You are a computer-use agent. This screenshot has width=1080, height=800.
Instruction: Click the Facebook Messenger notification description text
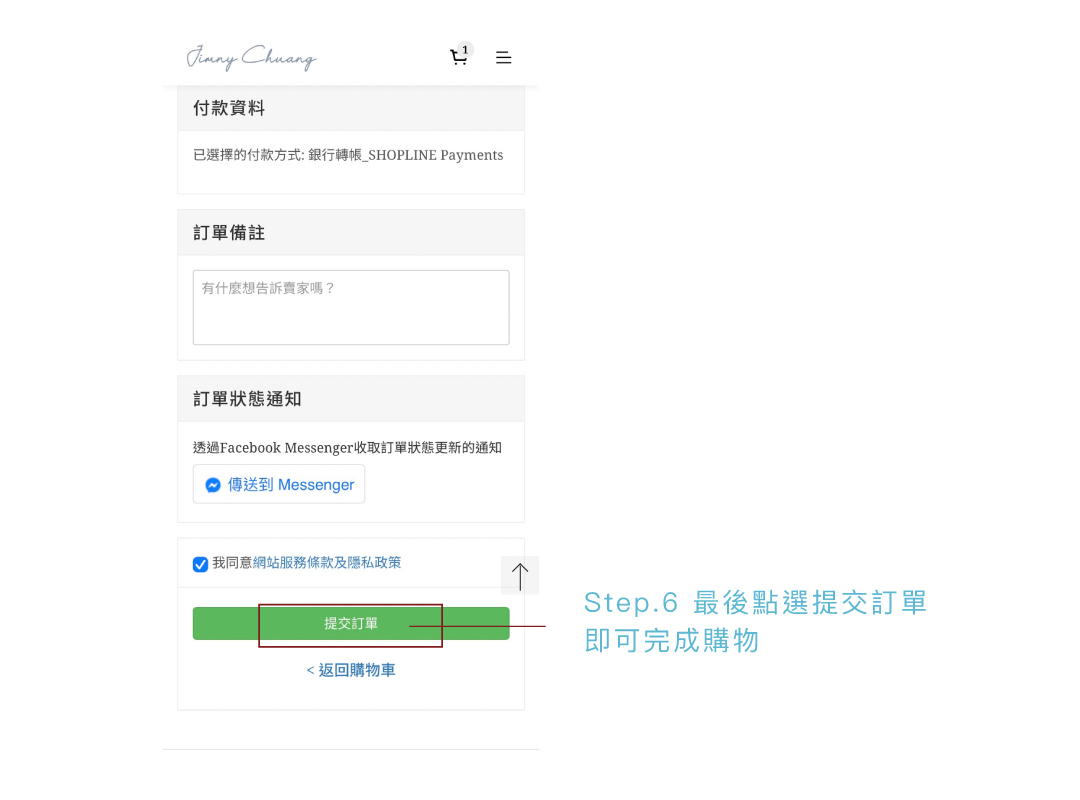click(x=347, y=448)
